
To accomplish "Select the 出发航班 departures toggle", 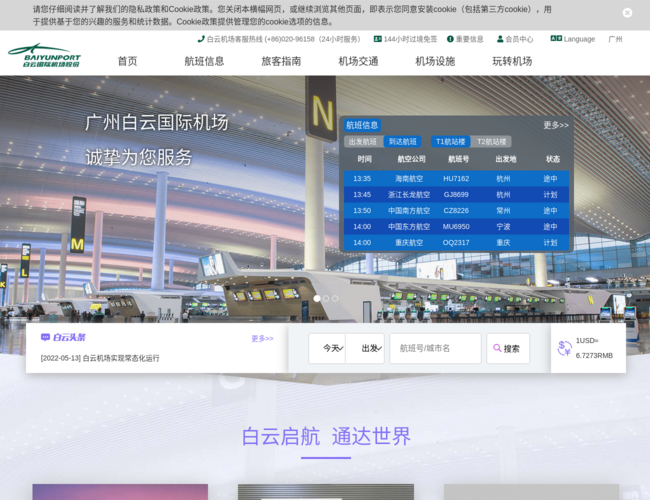I will (363, 142).
